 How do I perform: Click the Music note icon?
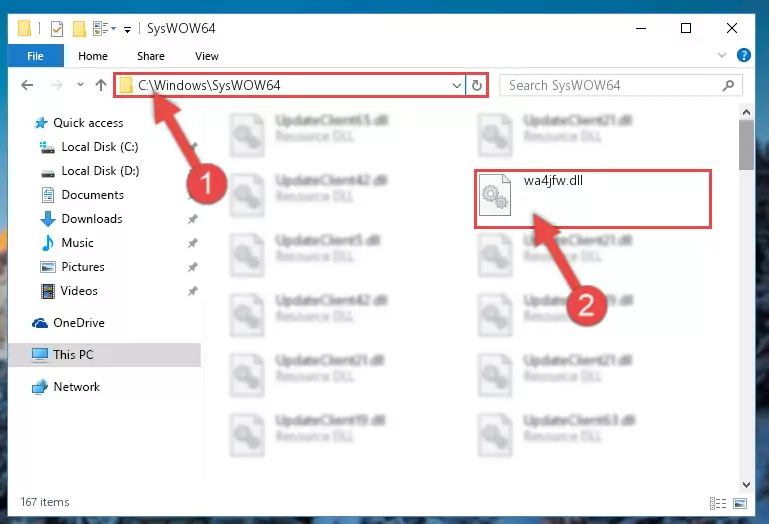pos(48,243)
